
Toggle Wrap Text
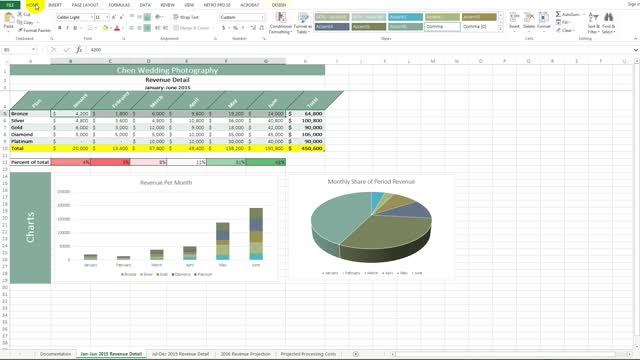[186, 17]
